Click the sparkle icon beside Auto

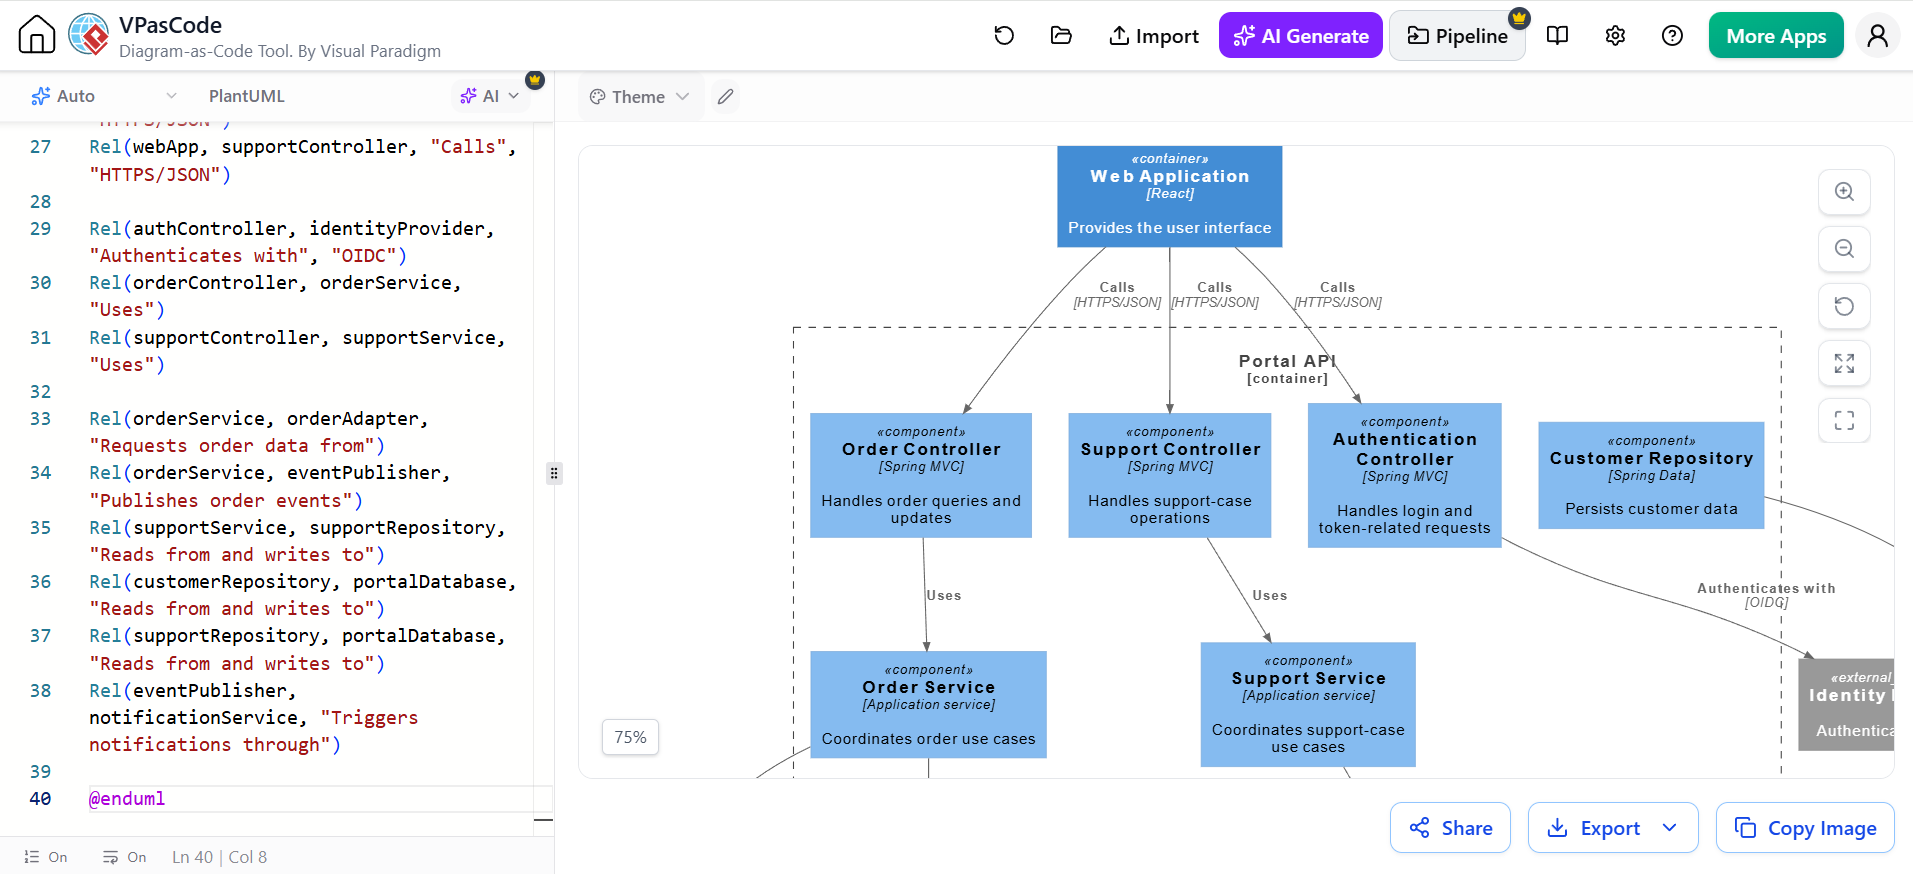(41, 96)
